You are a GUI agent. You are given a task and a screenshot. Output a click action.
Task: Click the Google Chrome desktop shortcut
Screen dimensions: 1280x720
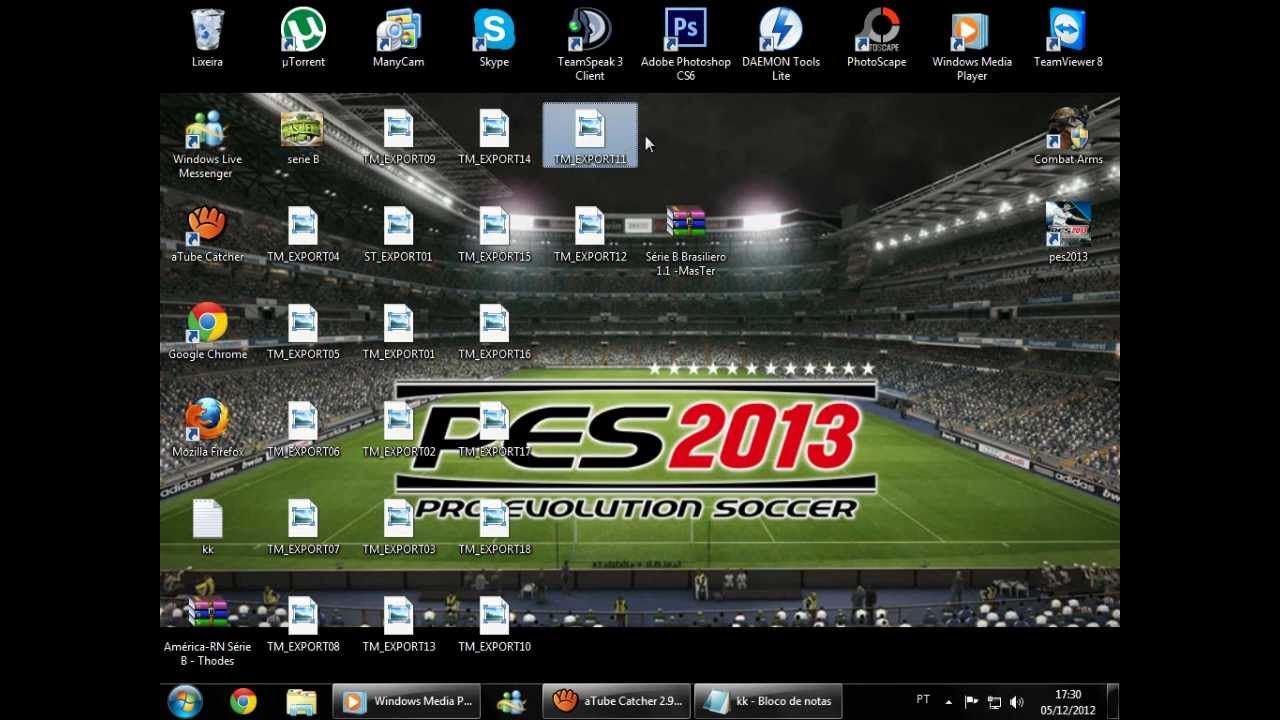click(x=207, y=332)
